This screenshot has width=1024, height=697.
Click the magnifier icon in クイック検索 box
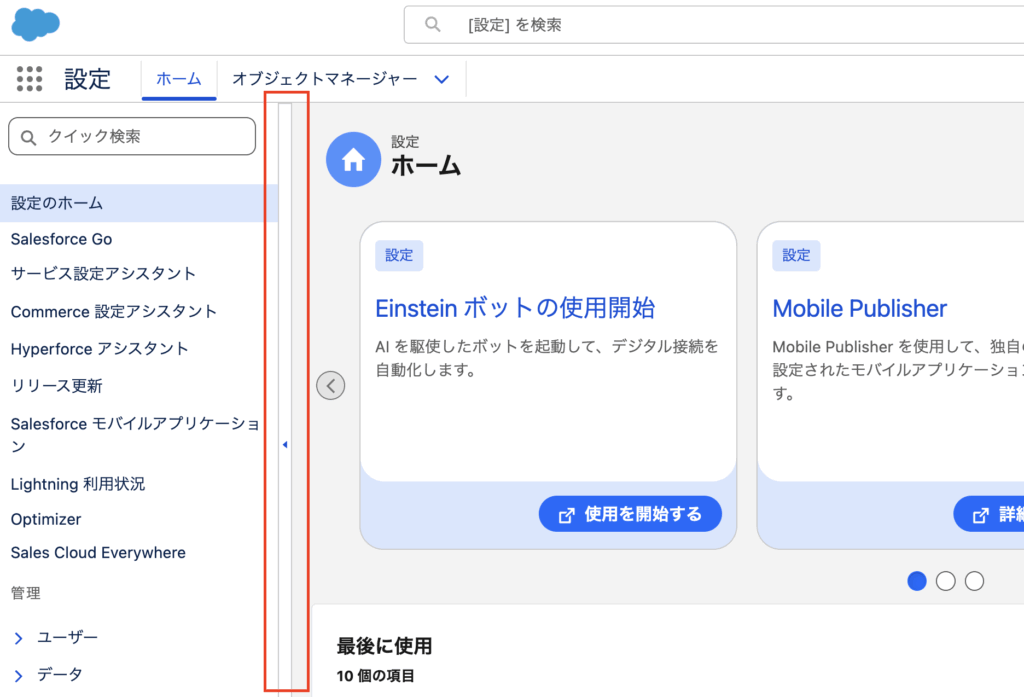(29, 137)
